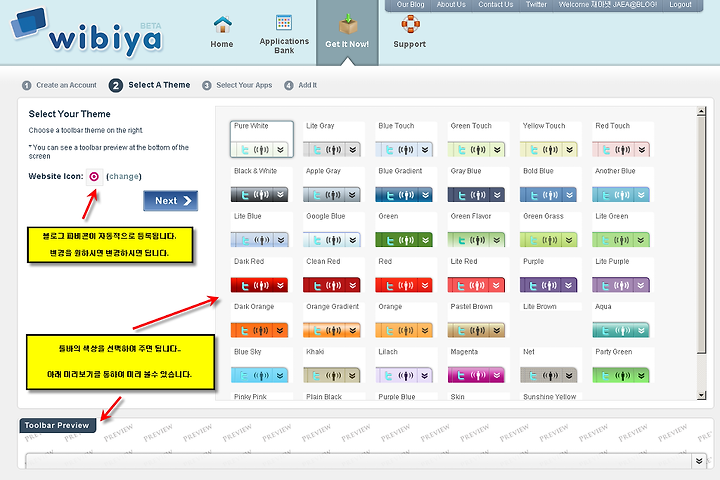This screenshot has height=480, width=720.
Task: Pick the Party Green theme
Action: click(623, 365)
